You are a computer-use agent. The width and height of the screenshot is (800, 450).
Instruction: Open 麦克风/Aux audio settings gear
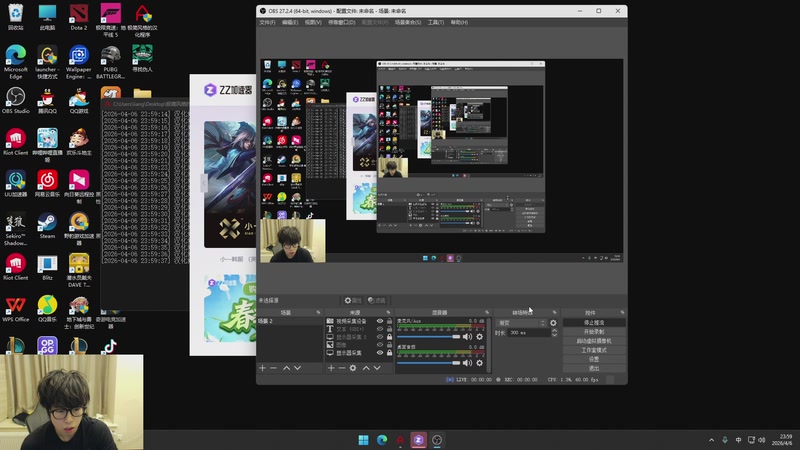click(x=480, y=337)
